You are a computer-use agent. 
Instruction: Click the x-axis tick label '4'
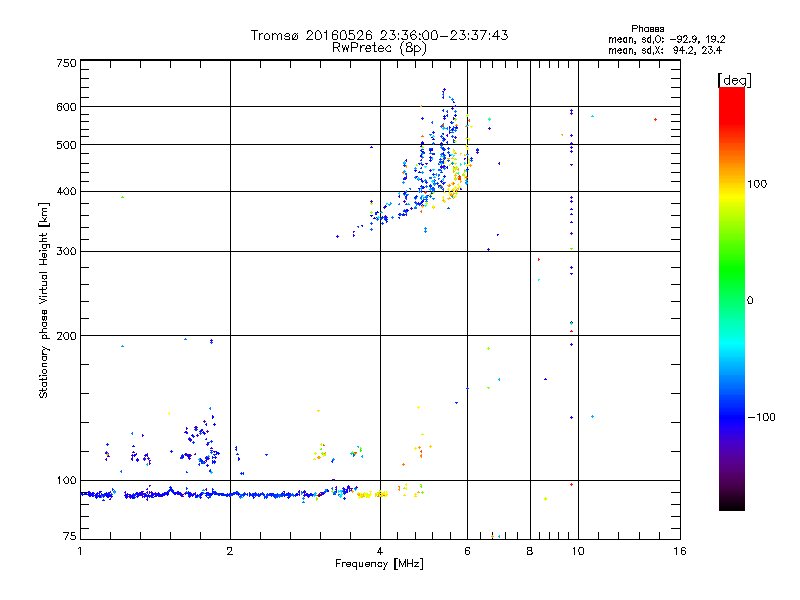tap(380, 551)
